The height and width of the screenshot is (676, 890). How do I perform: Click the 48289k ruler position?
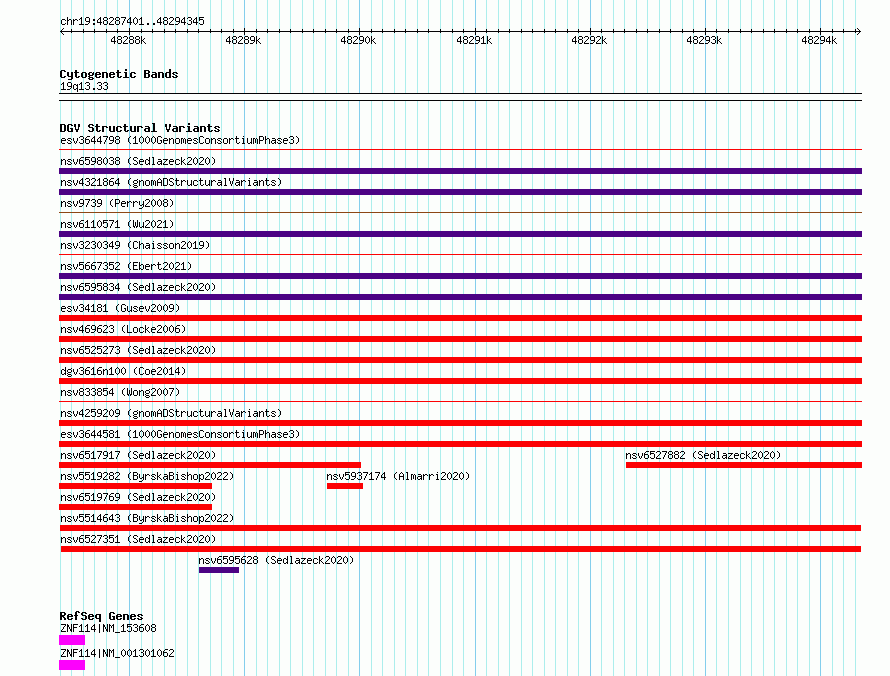pyautogui.click(x=244, y=40)
